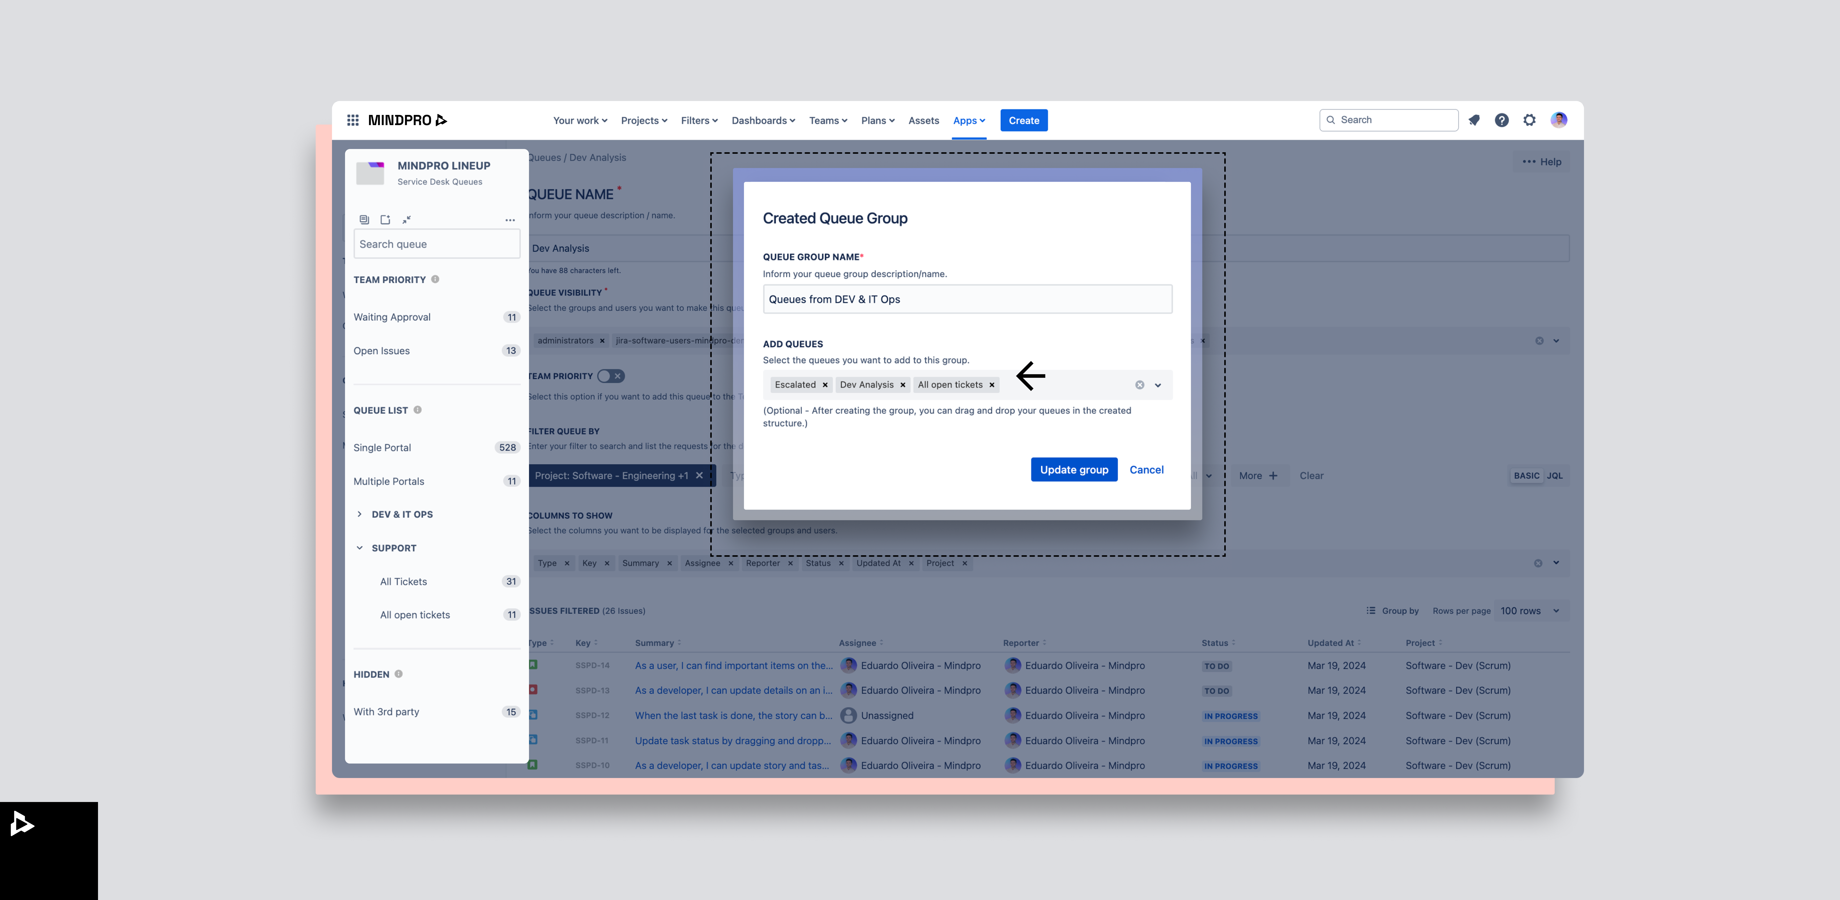Open the Dashboards menu

[763, 120]
